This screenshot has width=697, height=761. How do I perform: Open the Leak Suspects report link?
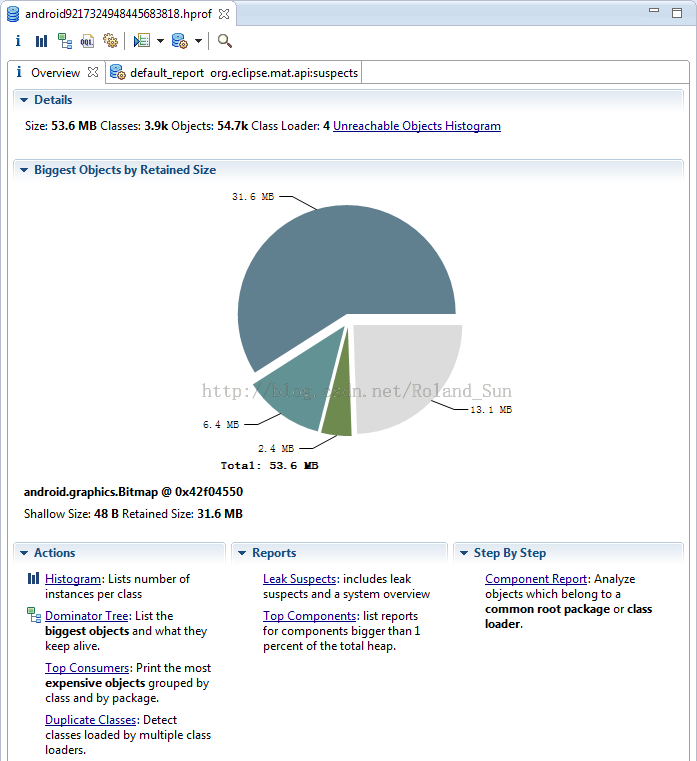point(299,579)
